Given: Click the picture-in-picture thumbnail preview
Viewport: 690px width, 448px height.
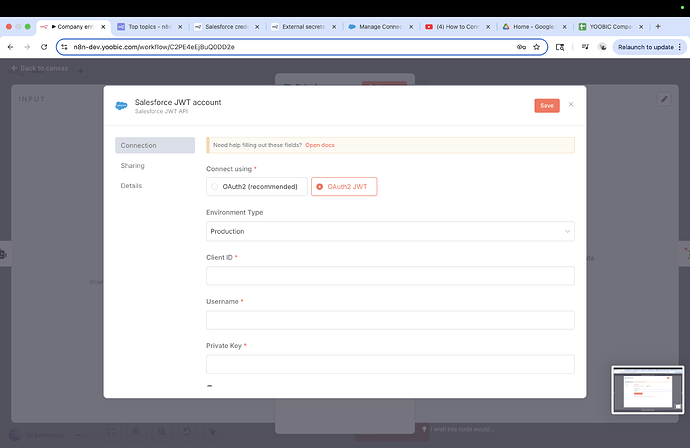Looking at the screenshot, I should click(x=648, y=390).
